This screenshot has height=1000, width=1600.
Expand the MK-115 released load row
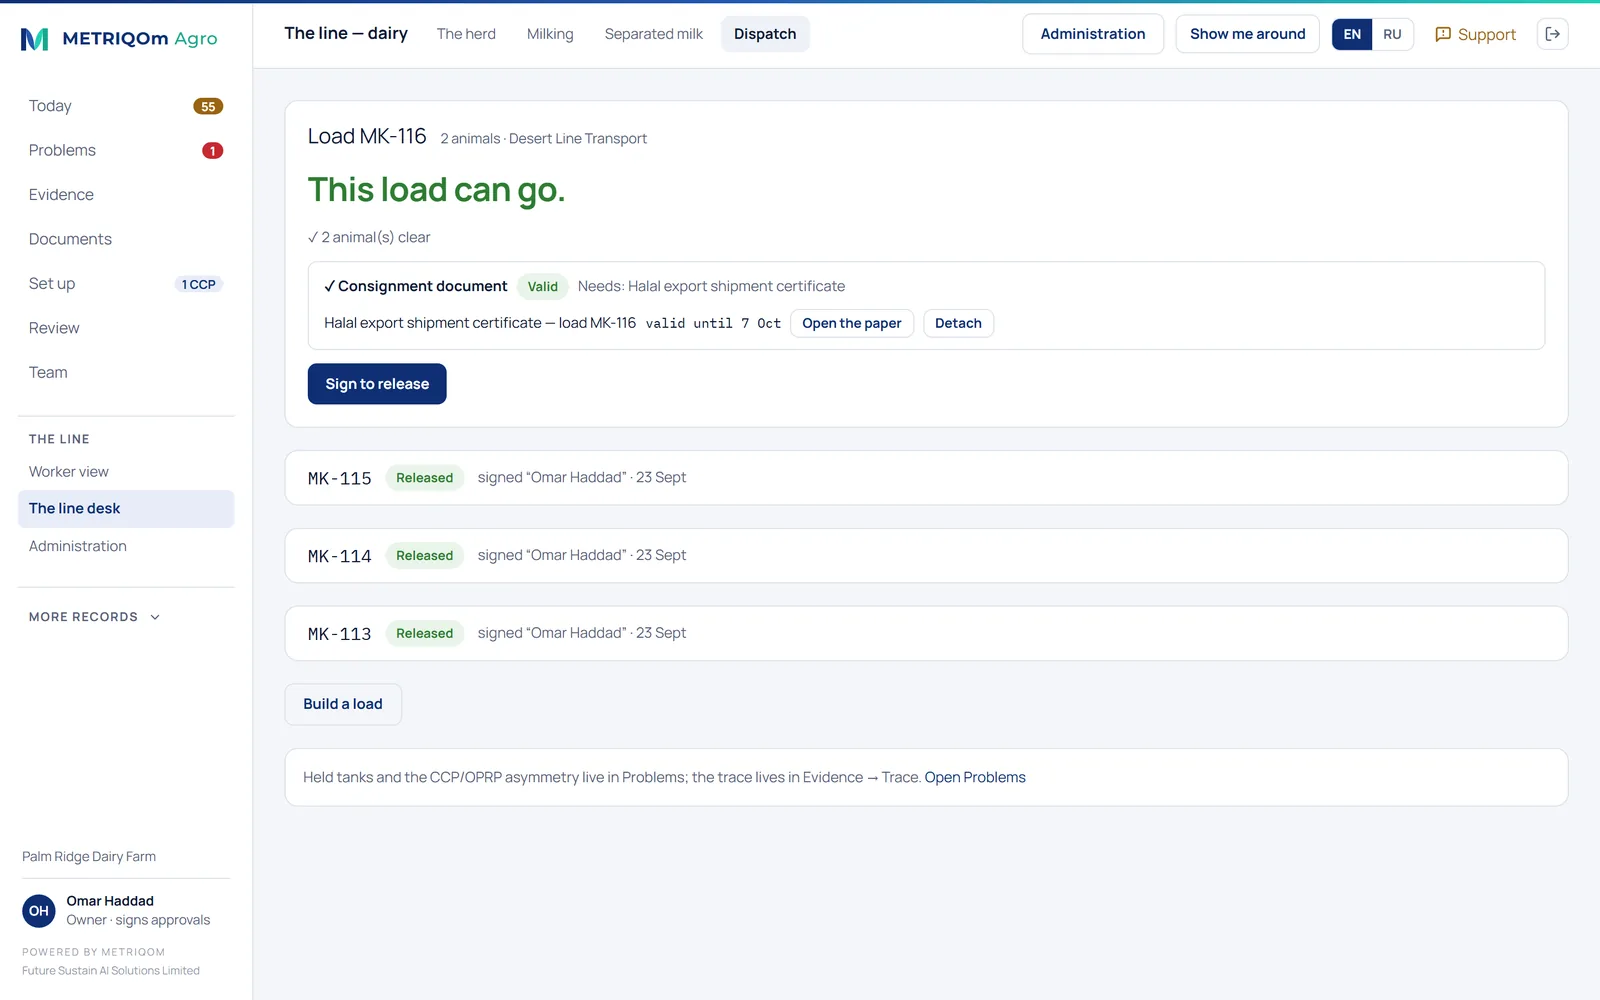[x=926, y=478]
